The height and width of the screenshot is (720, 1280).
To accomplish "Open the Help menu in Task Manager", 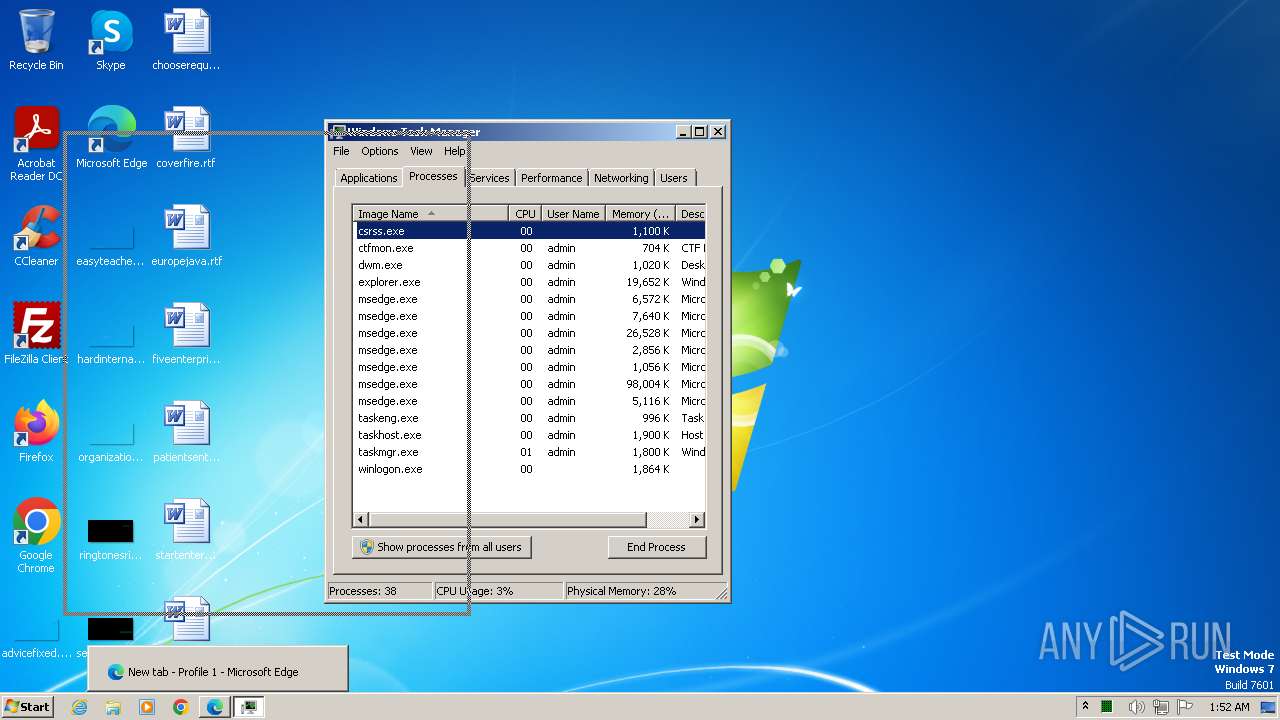I will coord(454,151).
